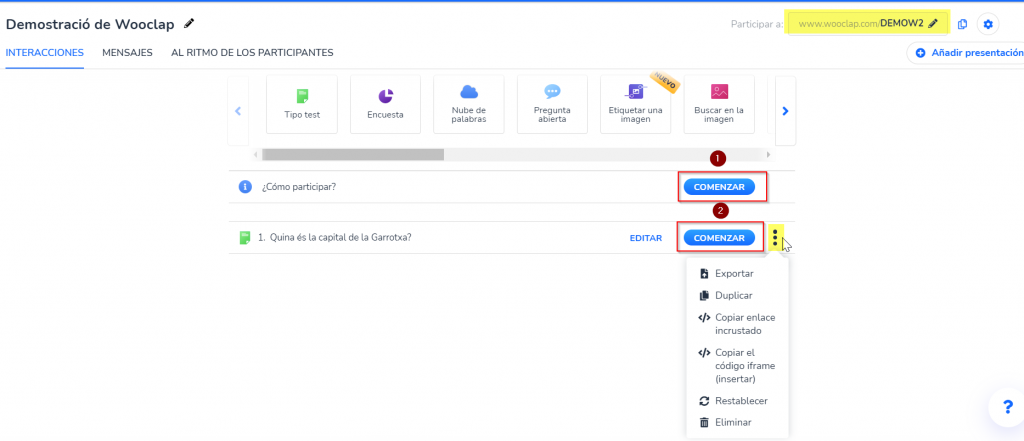Image resolution: width=1024 pixels, height=441 pixels.
Task: Add an Etiquetar una imagen question
Action: [635, 105]
